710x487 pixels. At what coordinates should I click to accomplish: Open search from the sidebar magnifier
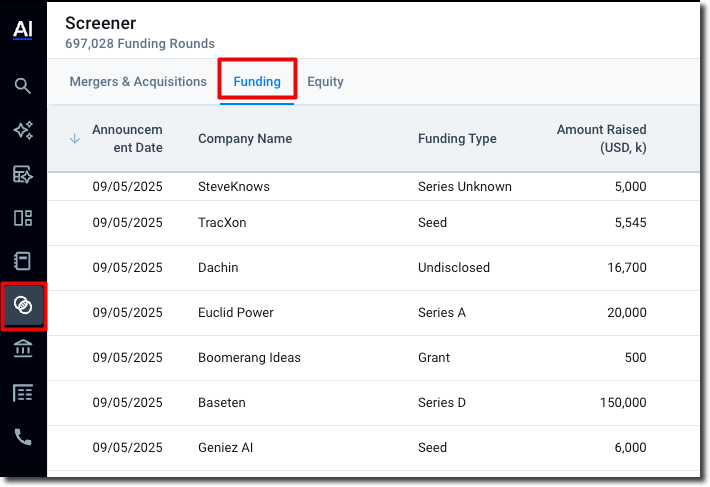23,85
